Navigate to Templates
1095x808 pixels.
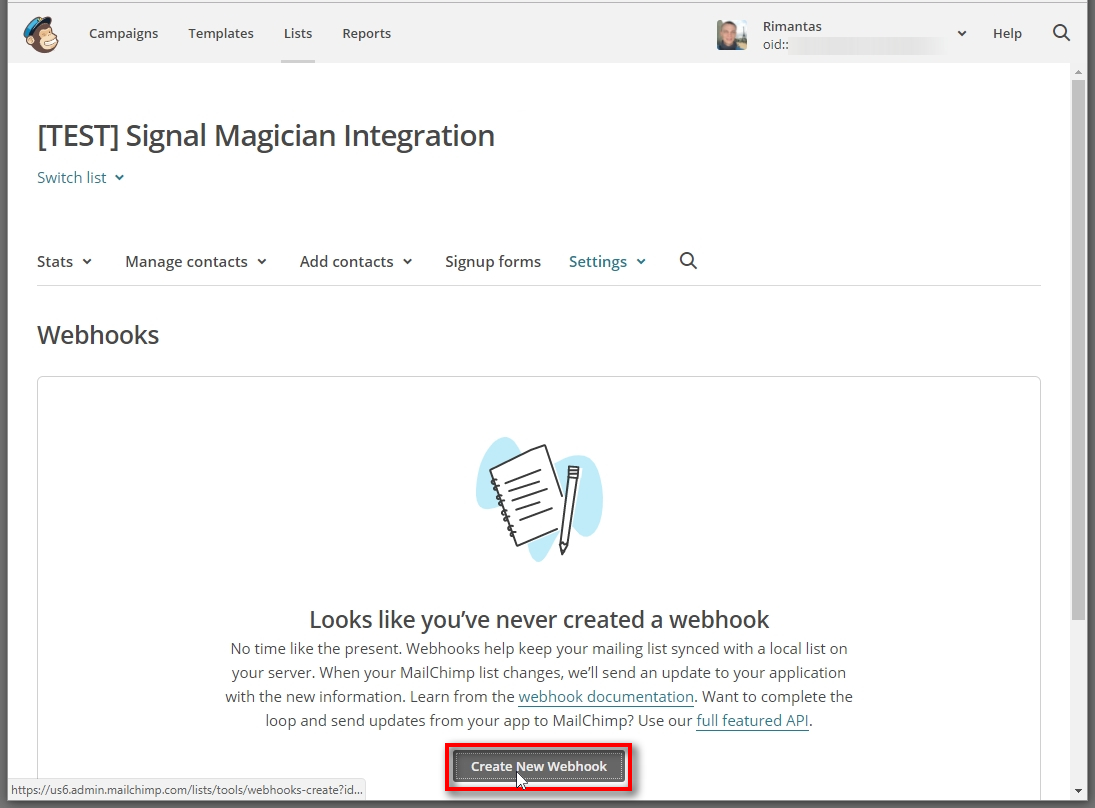tap(221, 34)
